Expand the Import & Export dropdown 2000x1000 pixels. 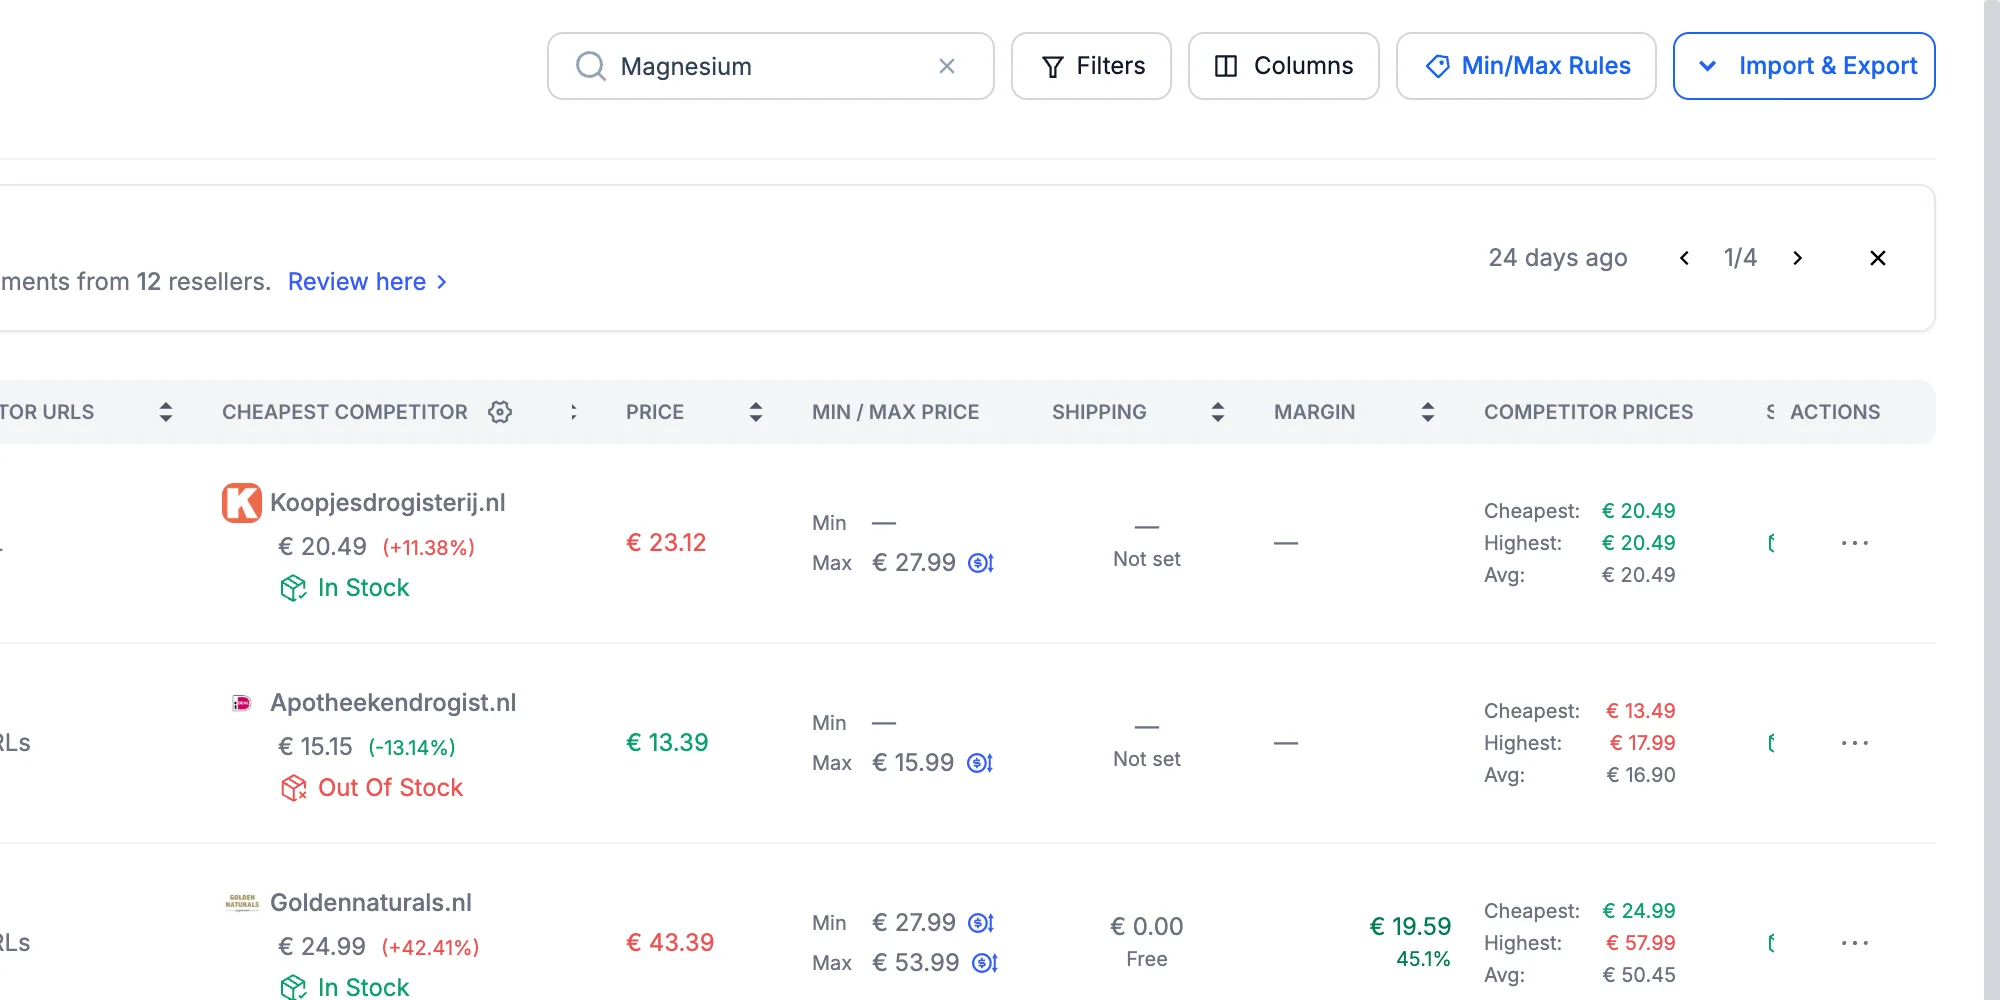click(x=1804, y=66)
